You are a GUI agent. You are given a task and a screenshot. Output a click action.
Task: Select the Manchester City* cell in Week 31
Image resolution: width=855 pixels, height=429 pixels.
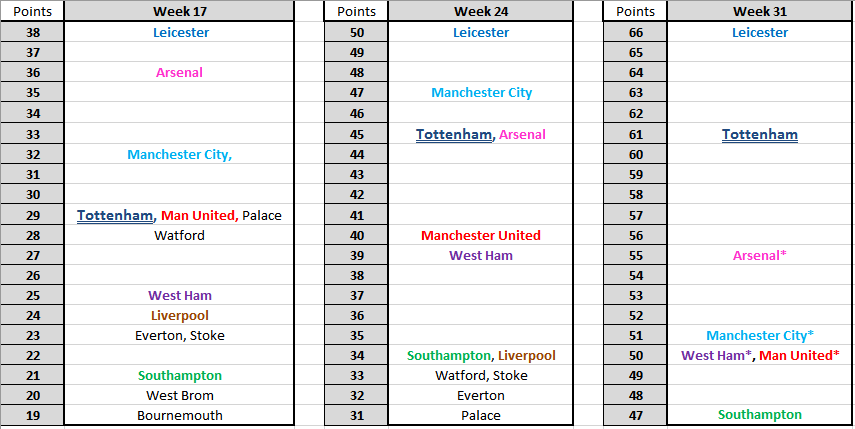759,335
